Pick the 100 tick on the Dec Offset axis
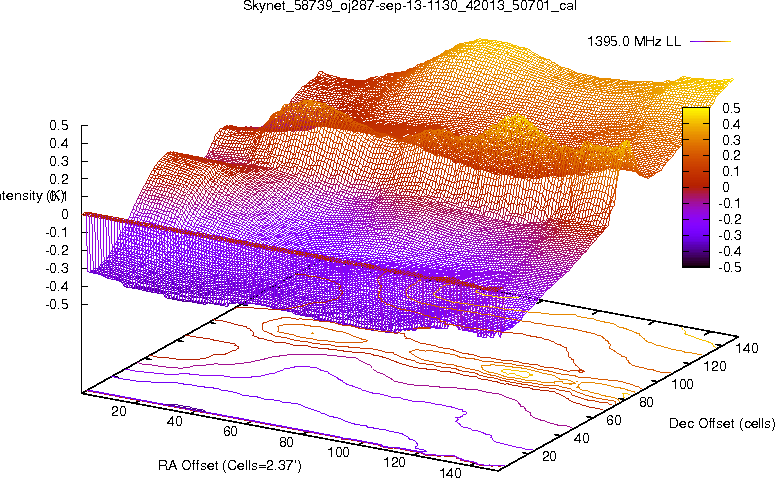This screenshot has height=478, width=775. [682, 384]
